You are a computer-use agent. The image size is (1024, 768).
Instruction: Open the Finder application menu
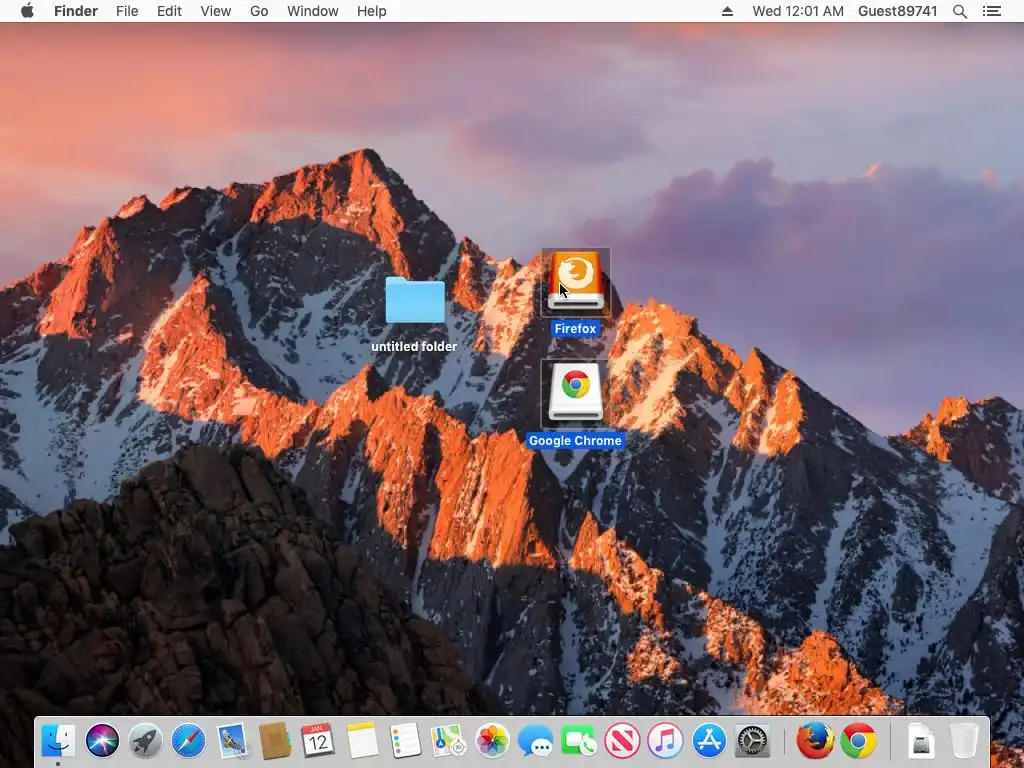[76, 11]
